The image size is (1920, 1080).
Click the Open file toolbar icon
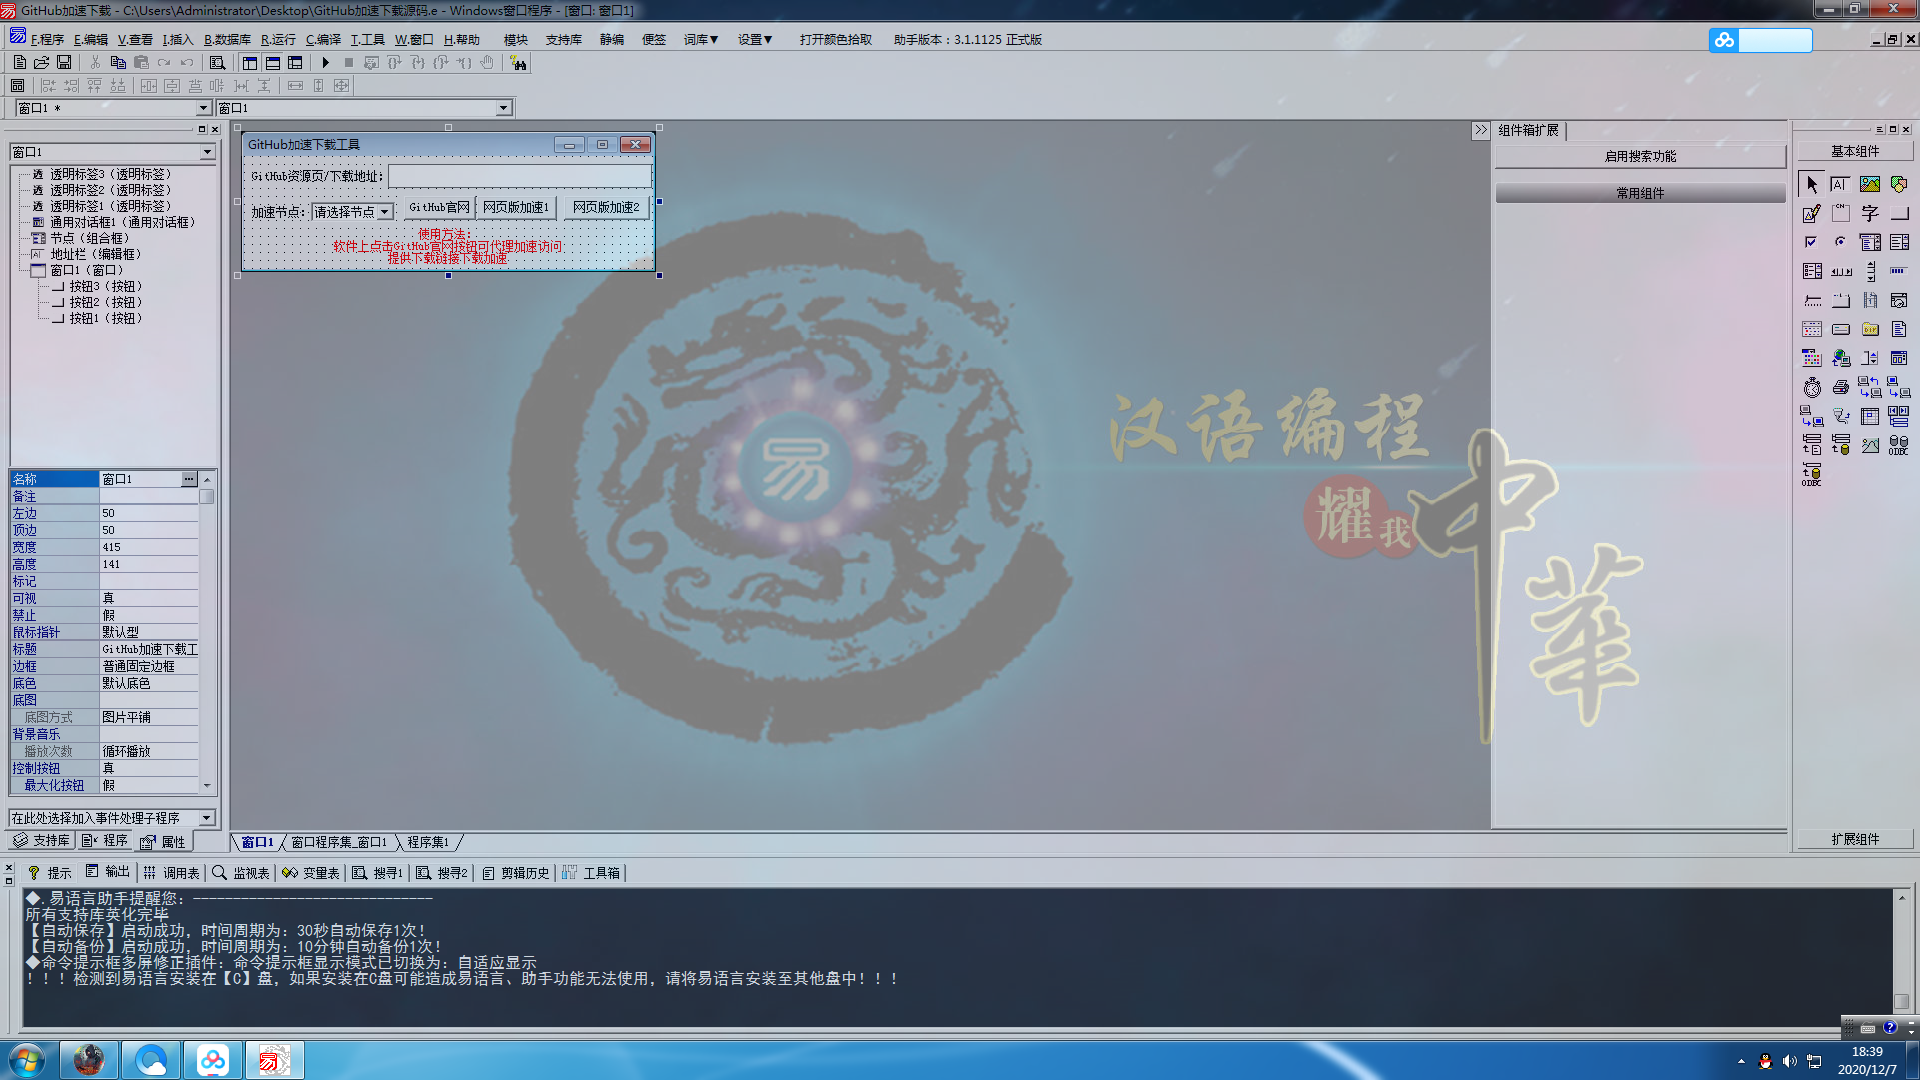tap(41, 62)
